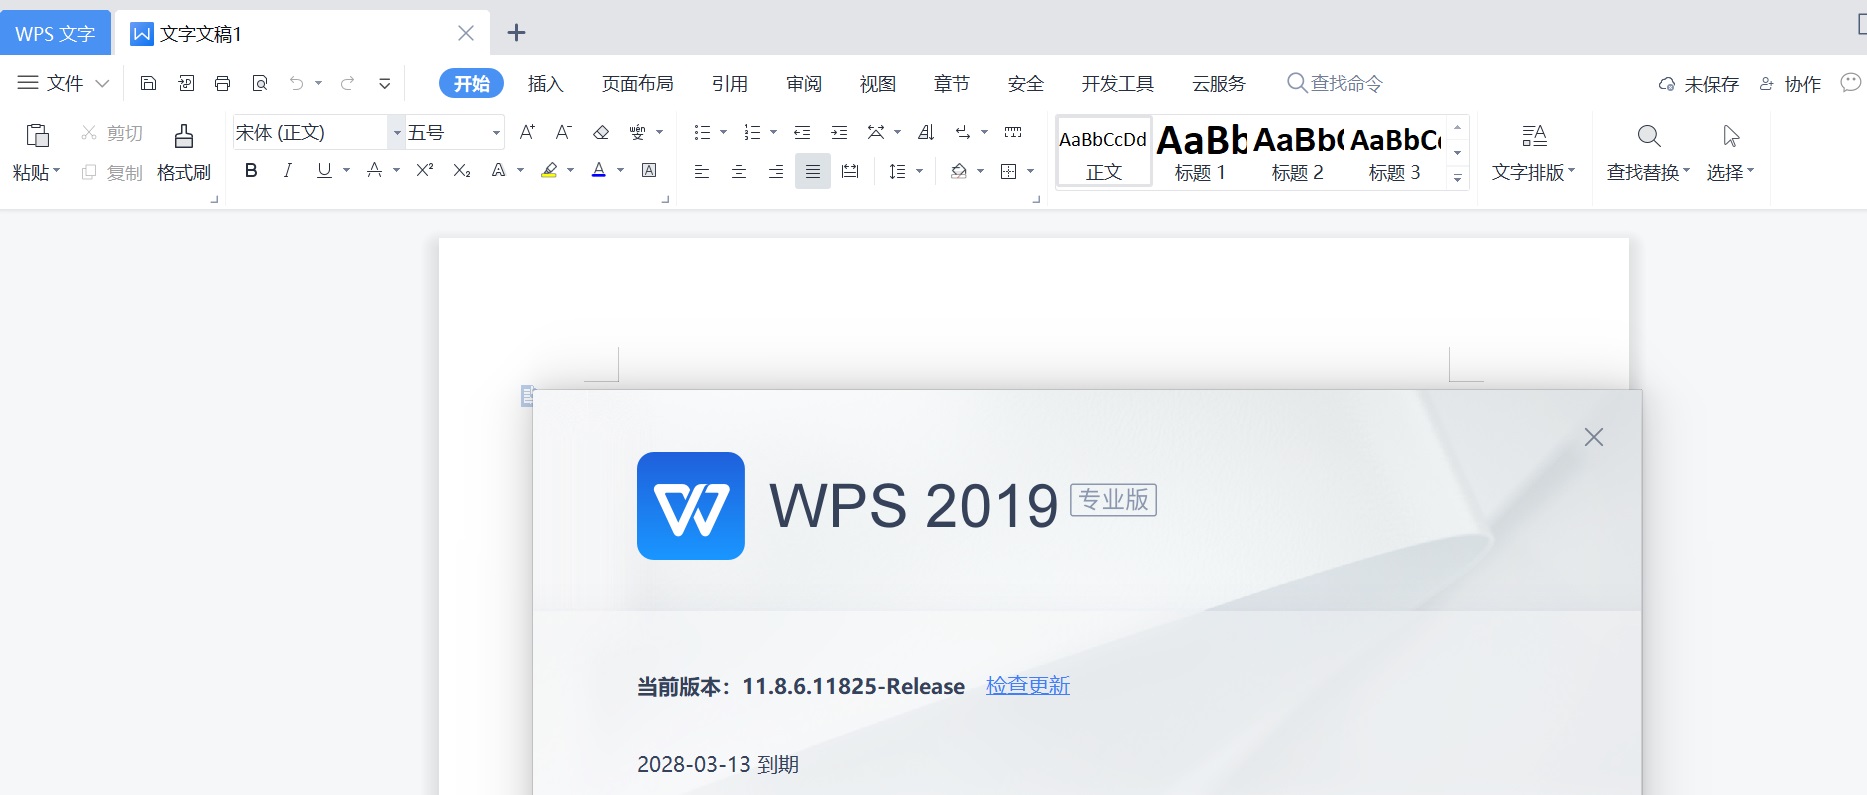Select the 正文 body style thumbnail
Screen dimensions: 1867x795
pos(1104,152)
